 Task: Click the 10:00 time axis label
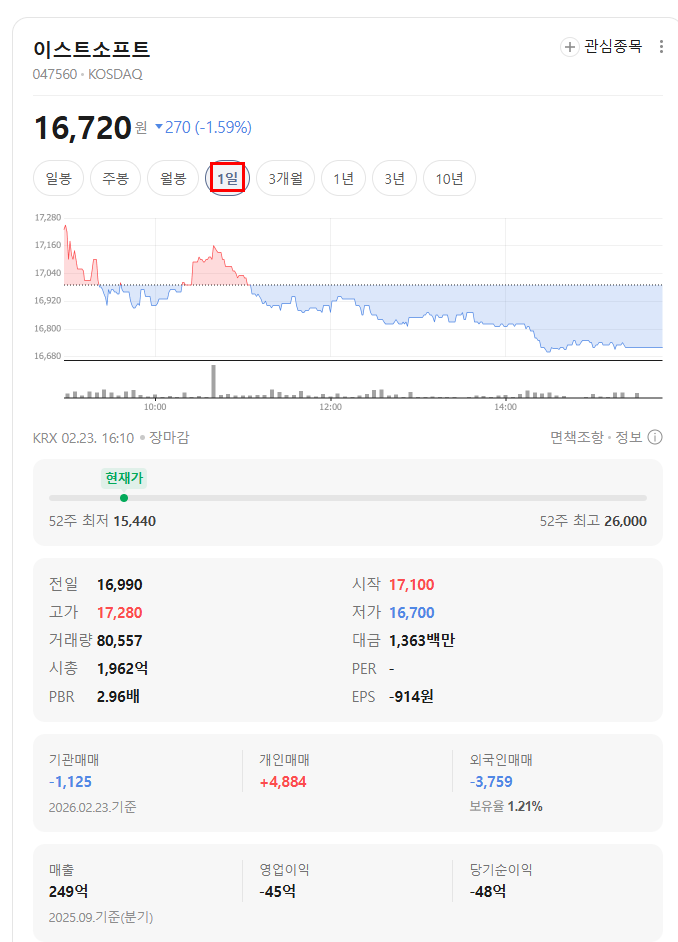155,407
